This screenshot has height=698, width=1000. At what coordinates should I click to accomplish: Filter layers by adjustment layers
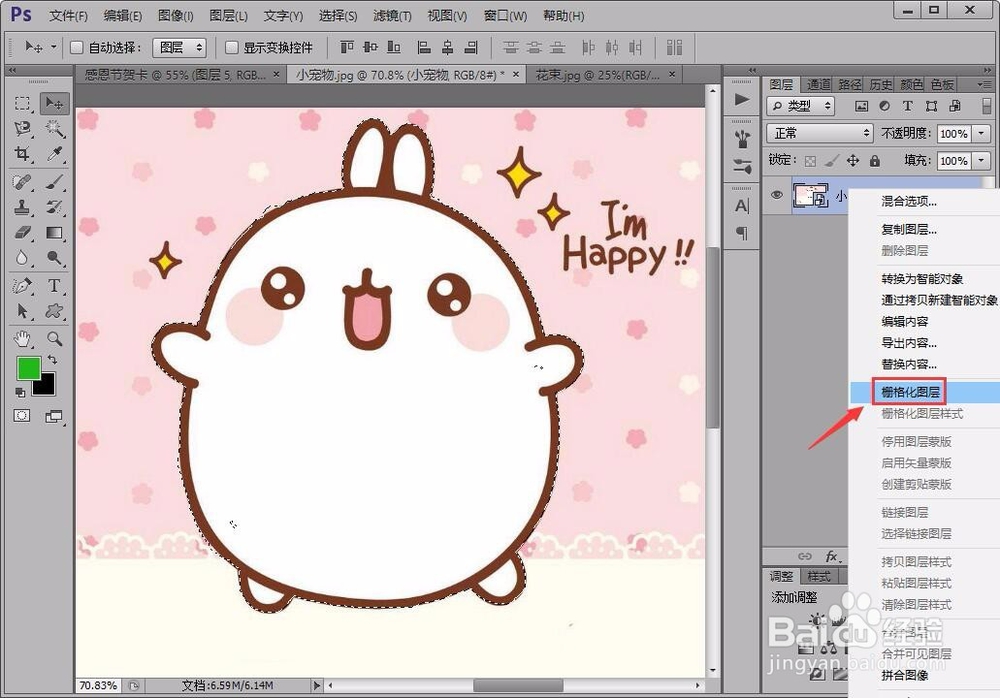click(885, 106)
